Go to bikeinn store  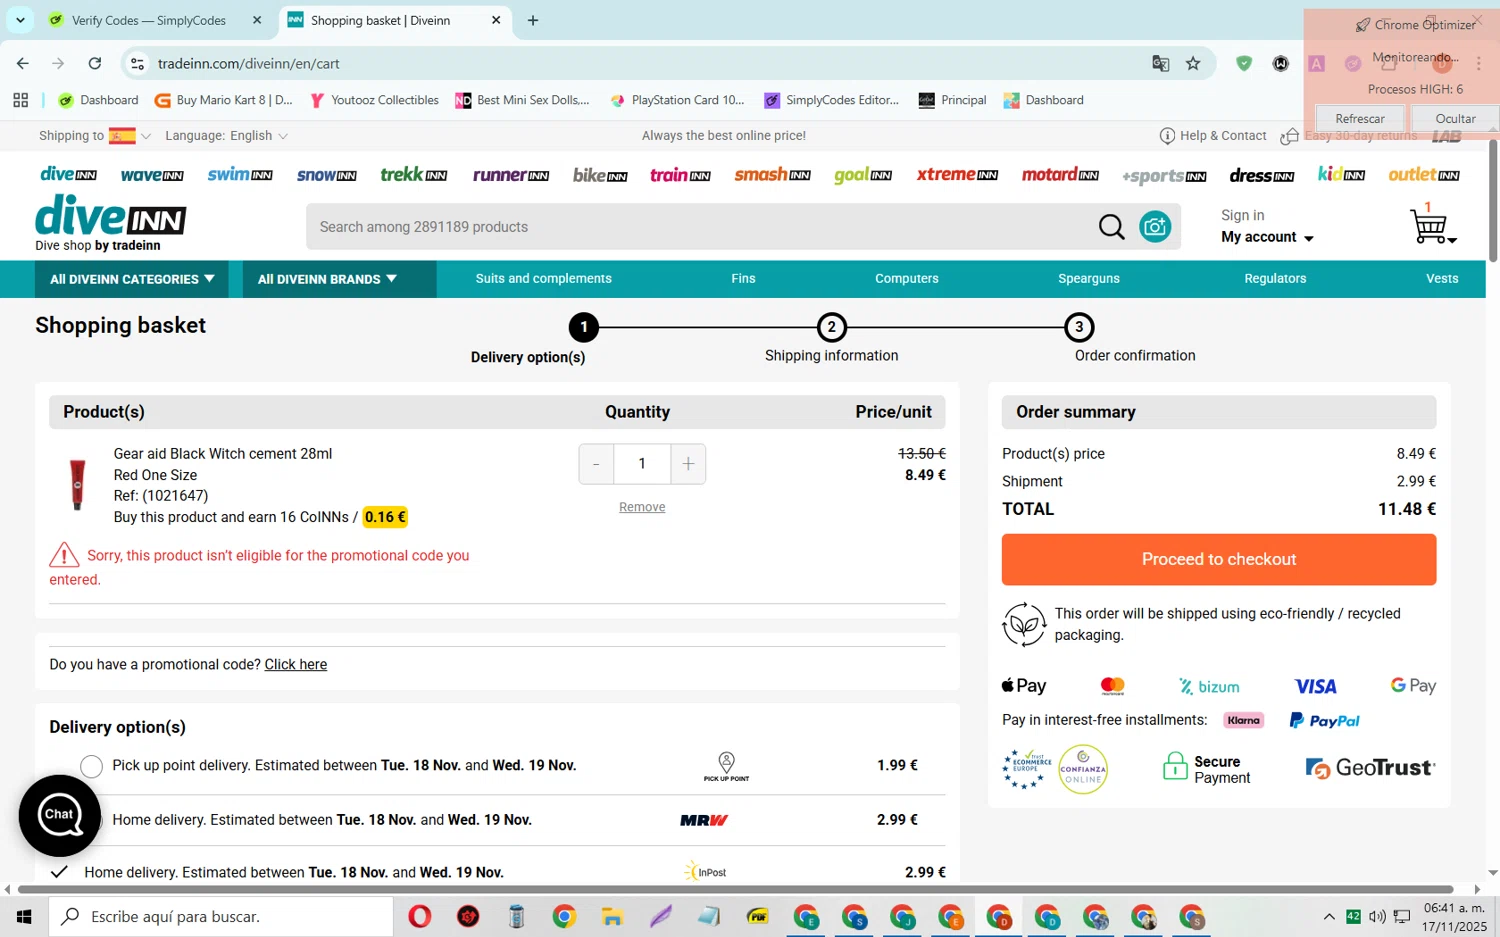(600, 175)
